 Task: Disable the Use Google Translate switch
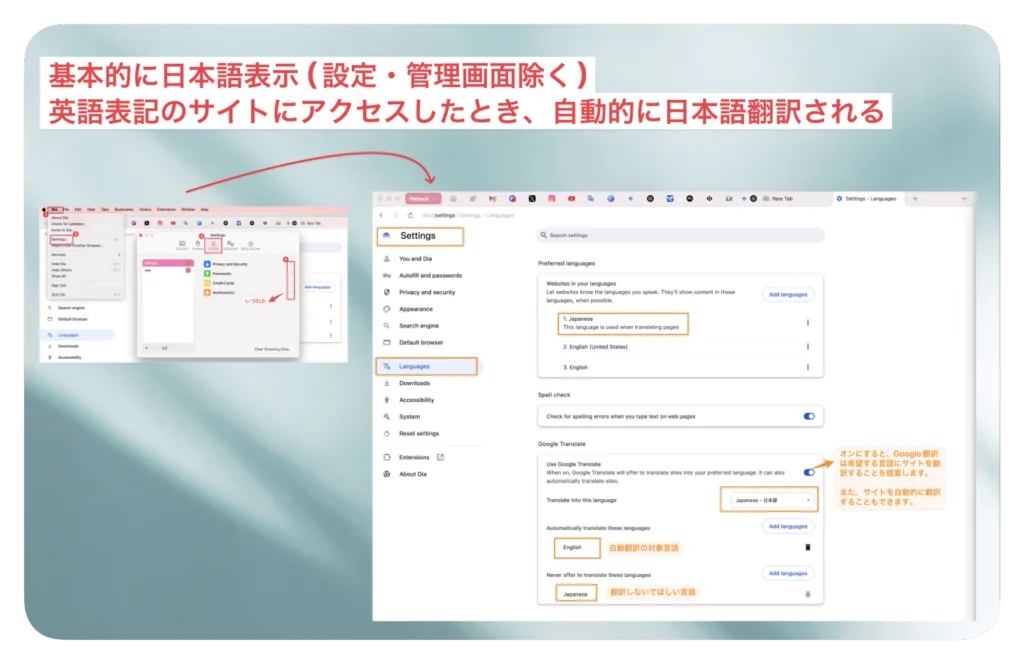point(809,472)
